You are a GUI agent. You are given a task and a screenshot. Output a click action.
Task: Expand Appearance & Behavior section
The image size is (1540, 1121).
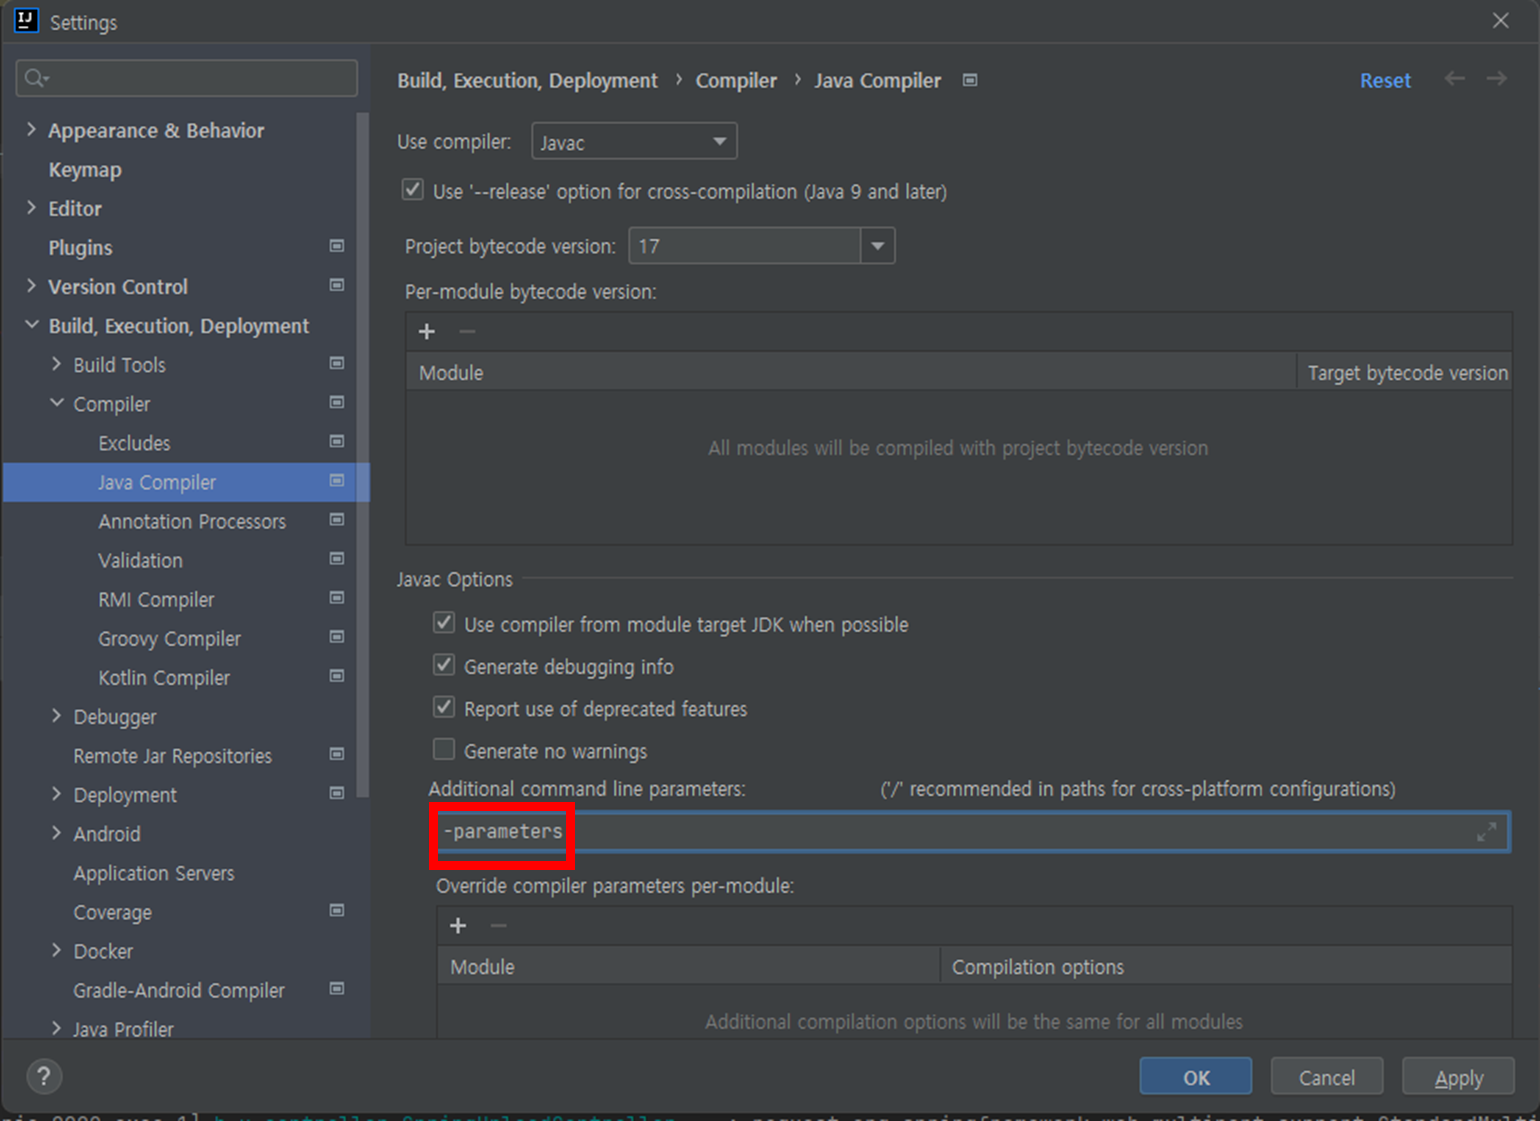(x=31, y=129)
